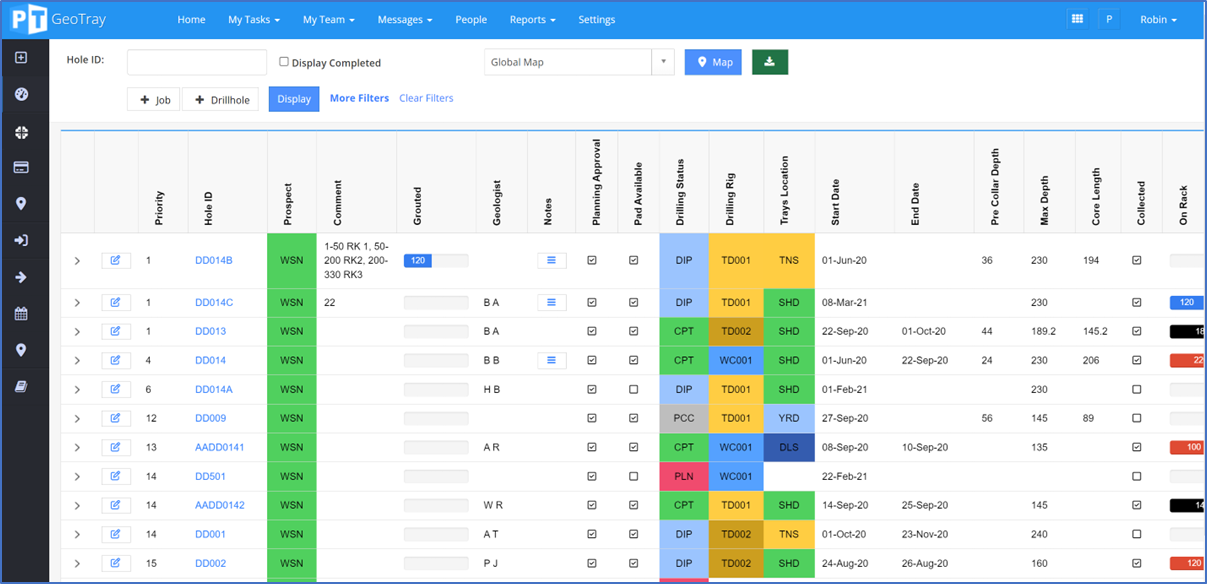Click inside the Hole ID input field

coord(196,61)
